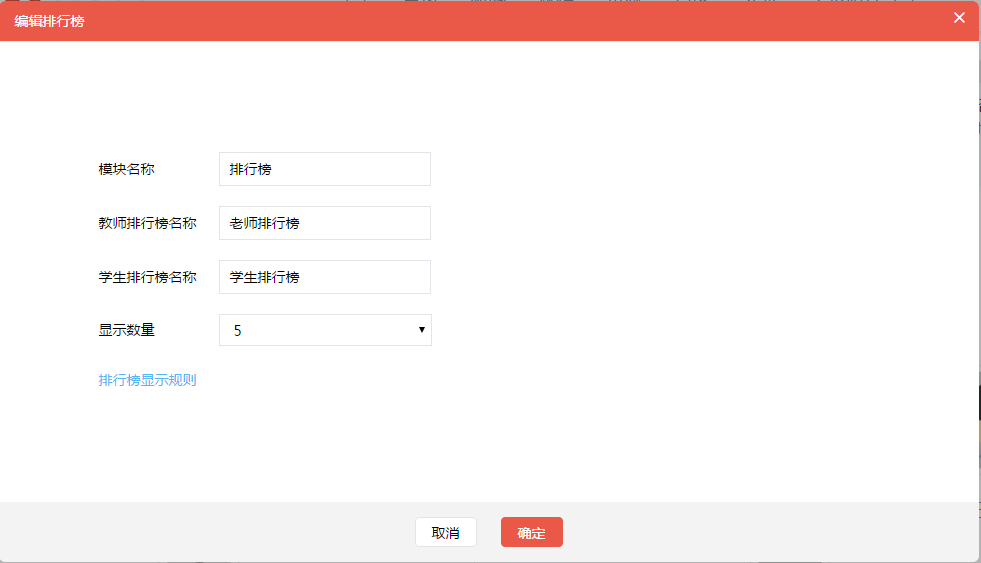The image size is (981, 563).
Task: Click the 模块名称 input field
Action: pos(325,169)
